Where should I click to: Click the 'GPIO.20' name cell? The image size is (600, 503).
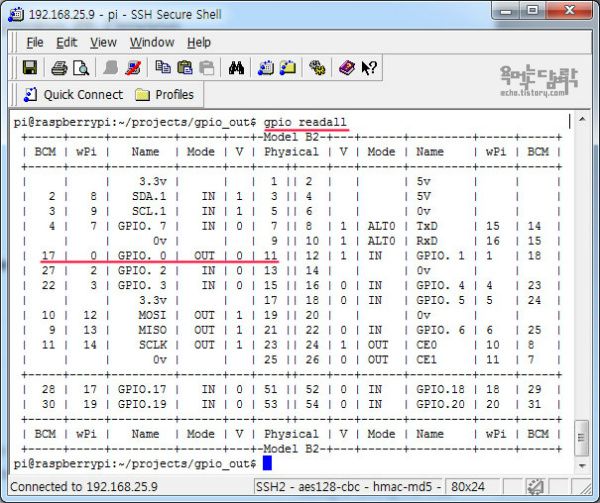point(440,404)
